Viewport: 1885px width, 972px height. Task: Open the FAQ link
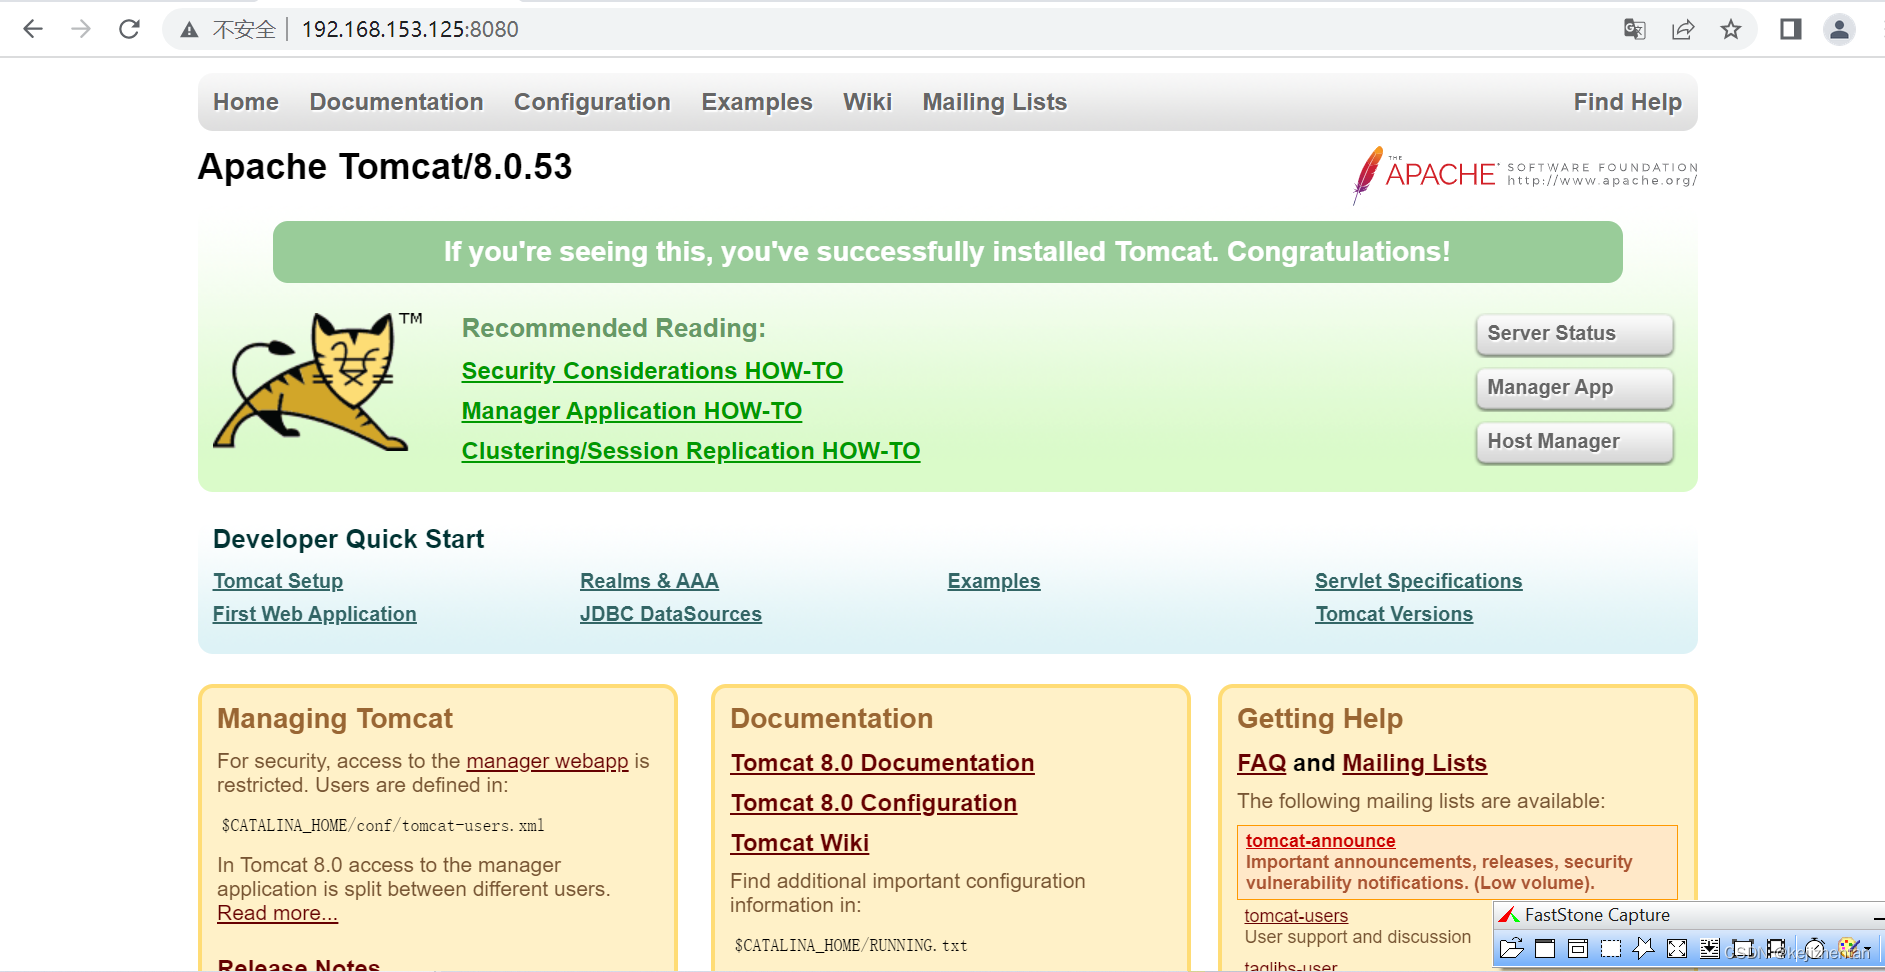1262,763
